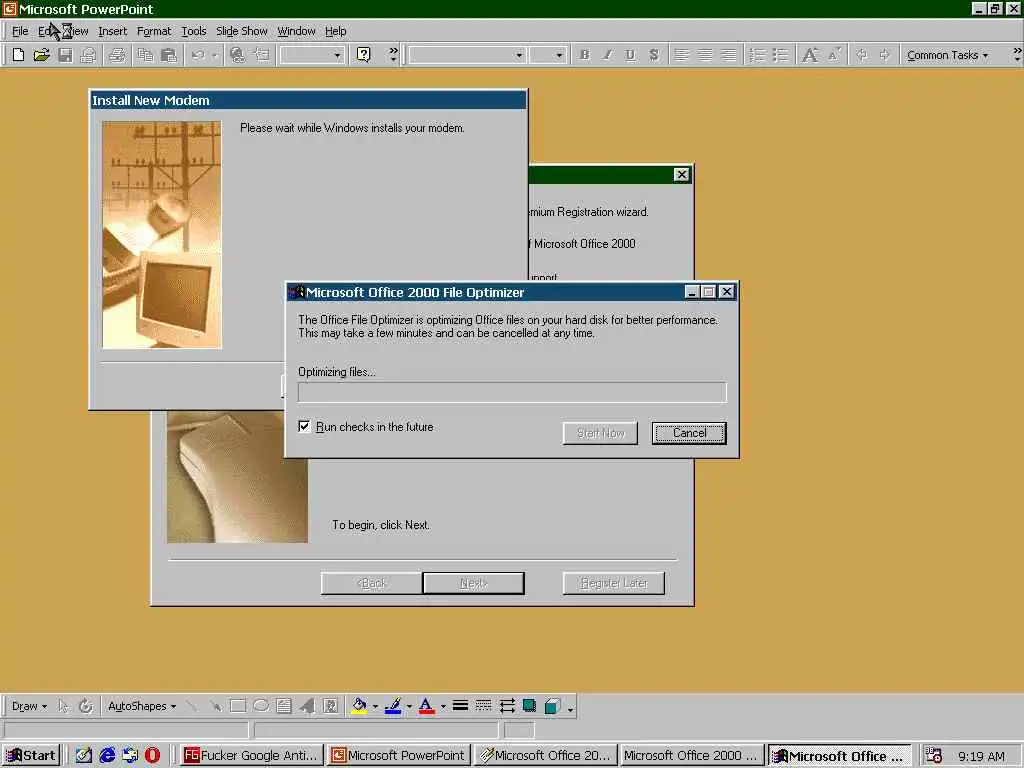This screenshot has height=768, width=1024.
Task: Click the Optimizing files progress bar
Action: (x=512, y=392)
